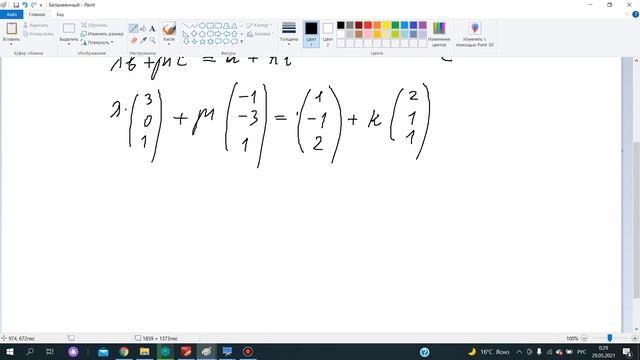Expand the Brushes (Кисти) dropdown arrow
The width and height of the screenshot is (640, 360).
(x=169, y=44)
